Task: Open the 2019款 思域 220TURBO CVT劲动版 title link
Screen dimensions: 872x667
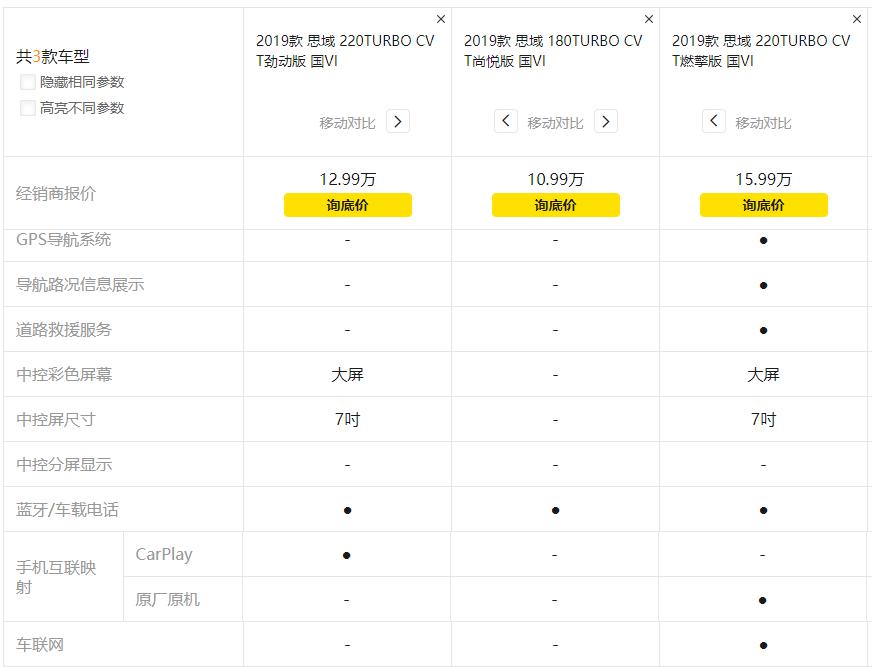Action: 345,50
